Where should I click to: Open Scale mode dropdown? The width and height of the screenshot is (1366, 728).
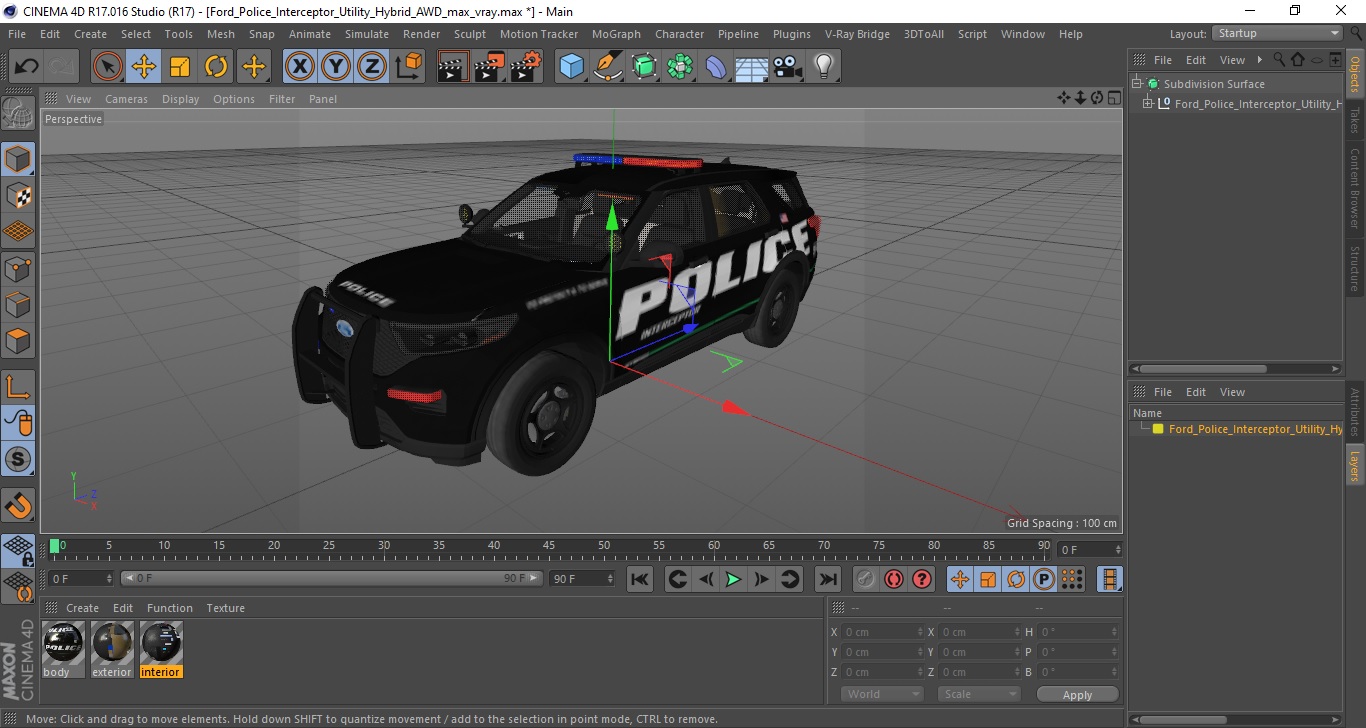[x=978, y=694]
